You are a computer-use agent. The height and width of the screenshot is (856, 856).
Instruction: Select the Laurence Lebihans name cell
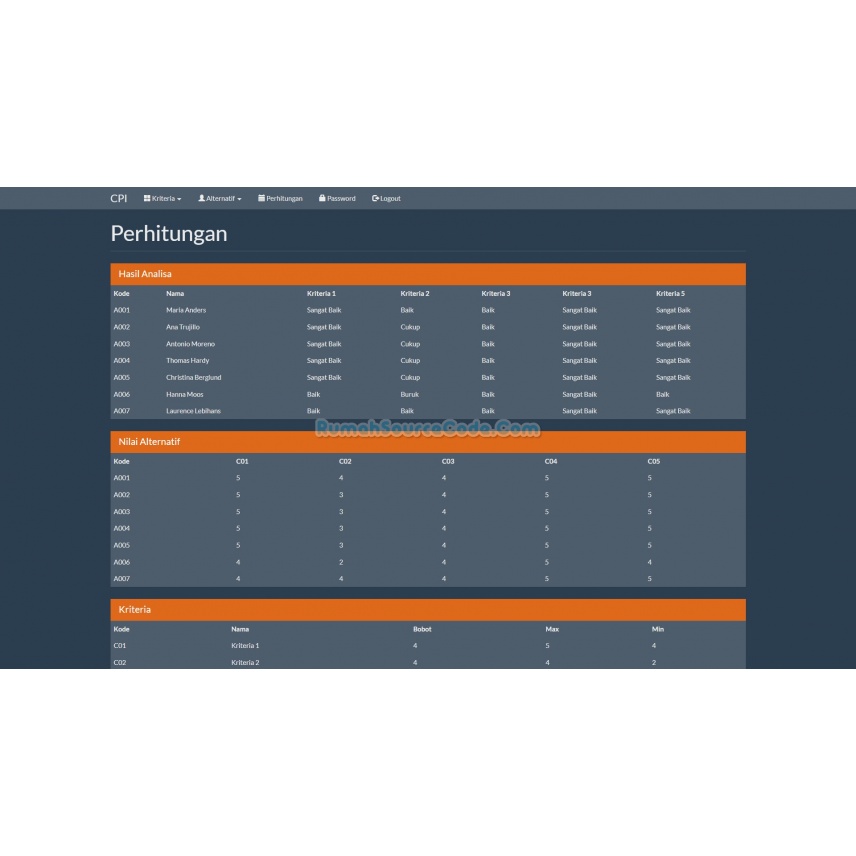pyautogui.click(x=193, y=411)
